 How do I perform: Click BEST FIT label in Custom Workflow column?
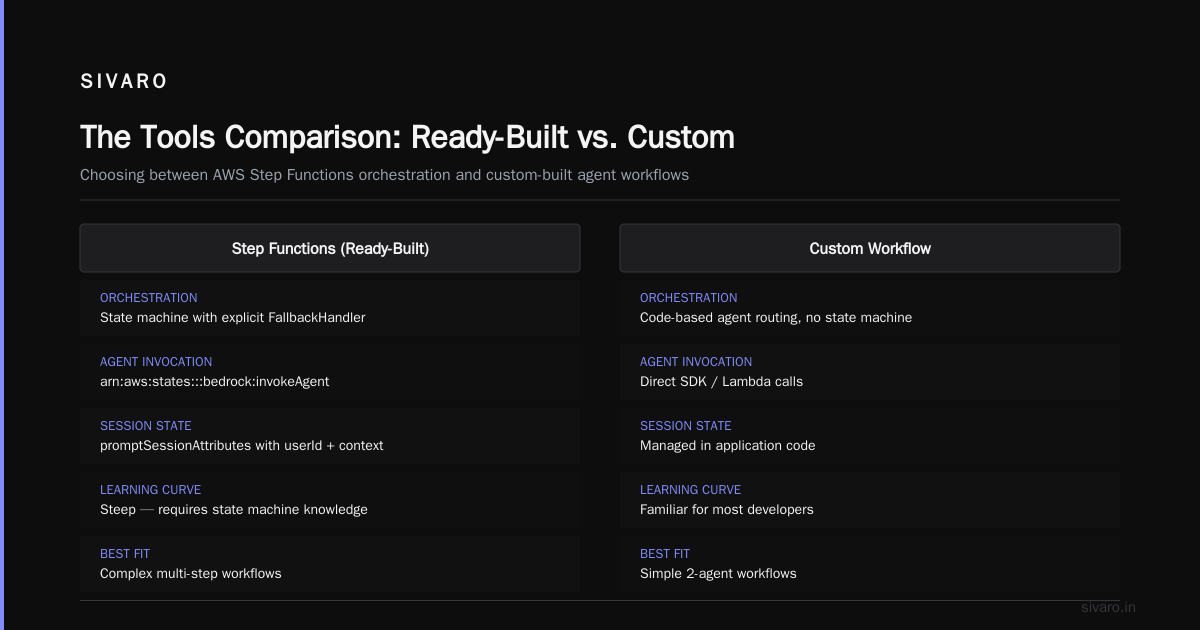click(x=665, y=554)
